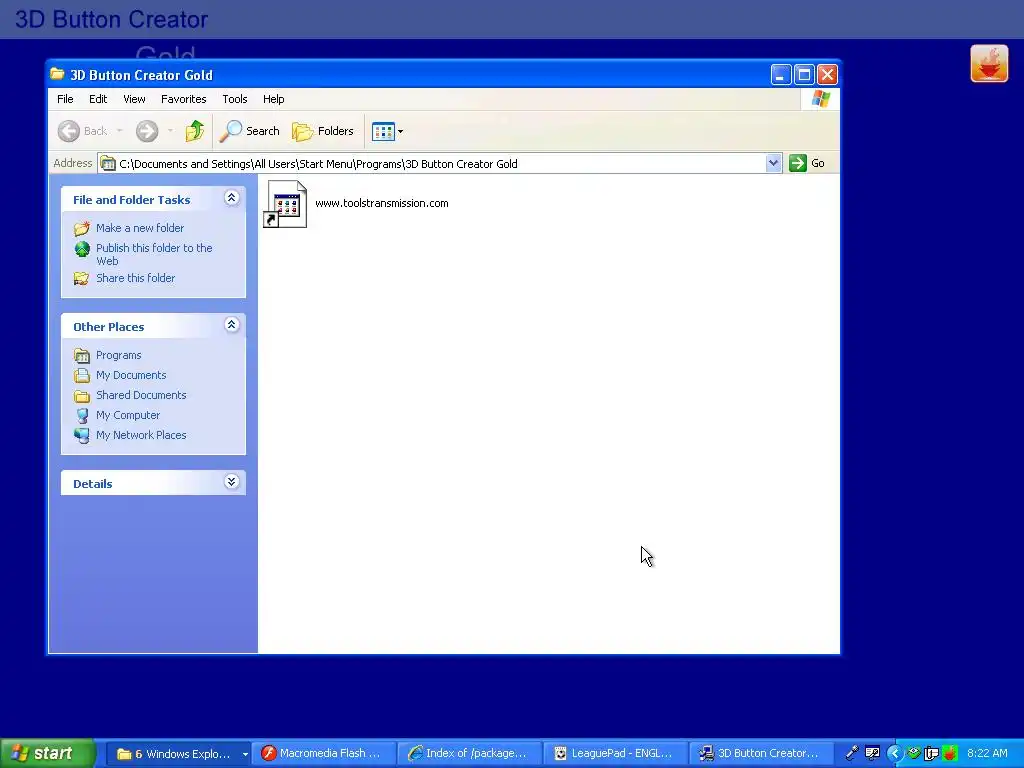1024x768 pixels.
Task: Click the Go button
Action: click(807, 163)
